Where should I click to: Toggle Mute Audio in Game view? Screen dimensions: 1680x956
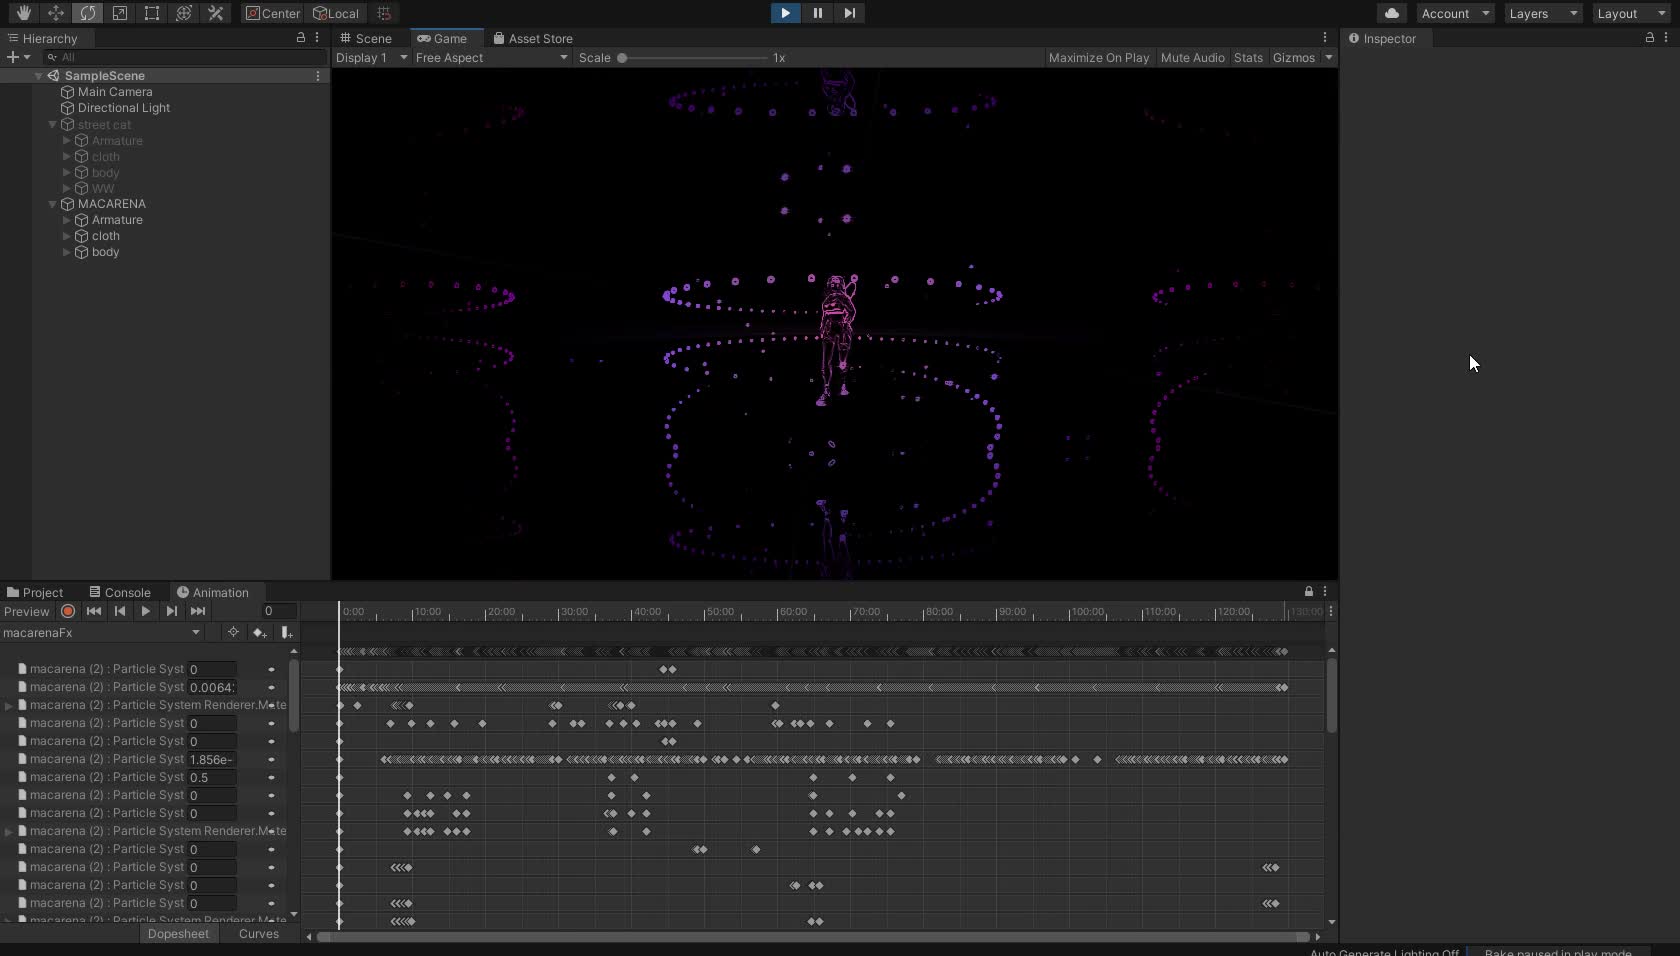[x=1192, y=58]
